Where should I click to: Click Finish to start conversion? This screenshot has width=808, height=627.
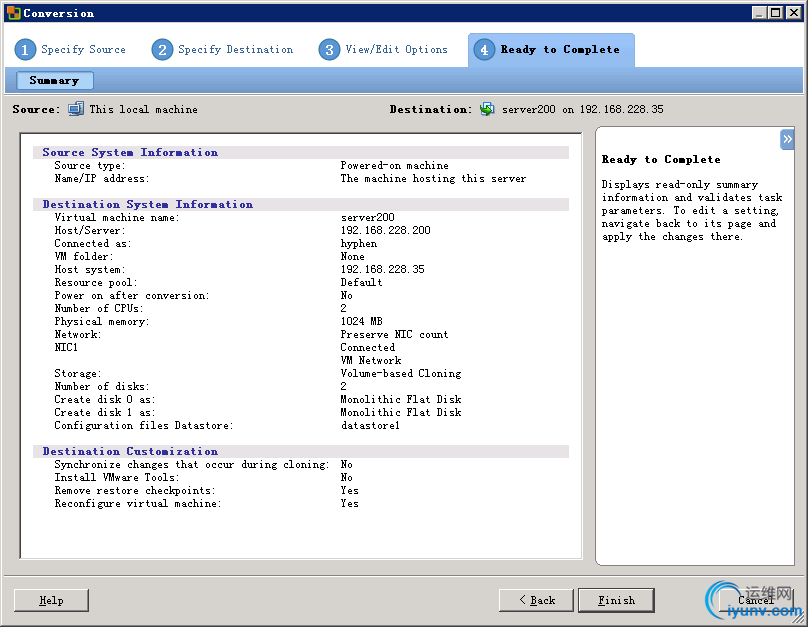pyautogui.click(x=616, y=600)
